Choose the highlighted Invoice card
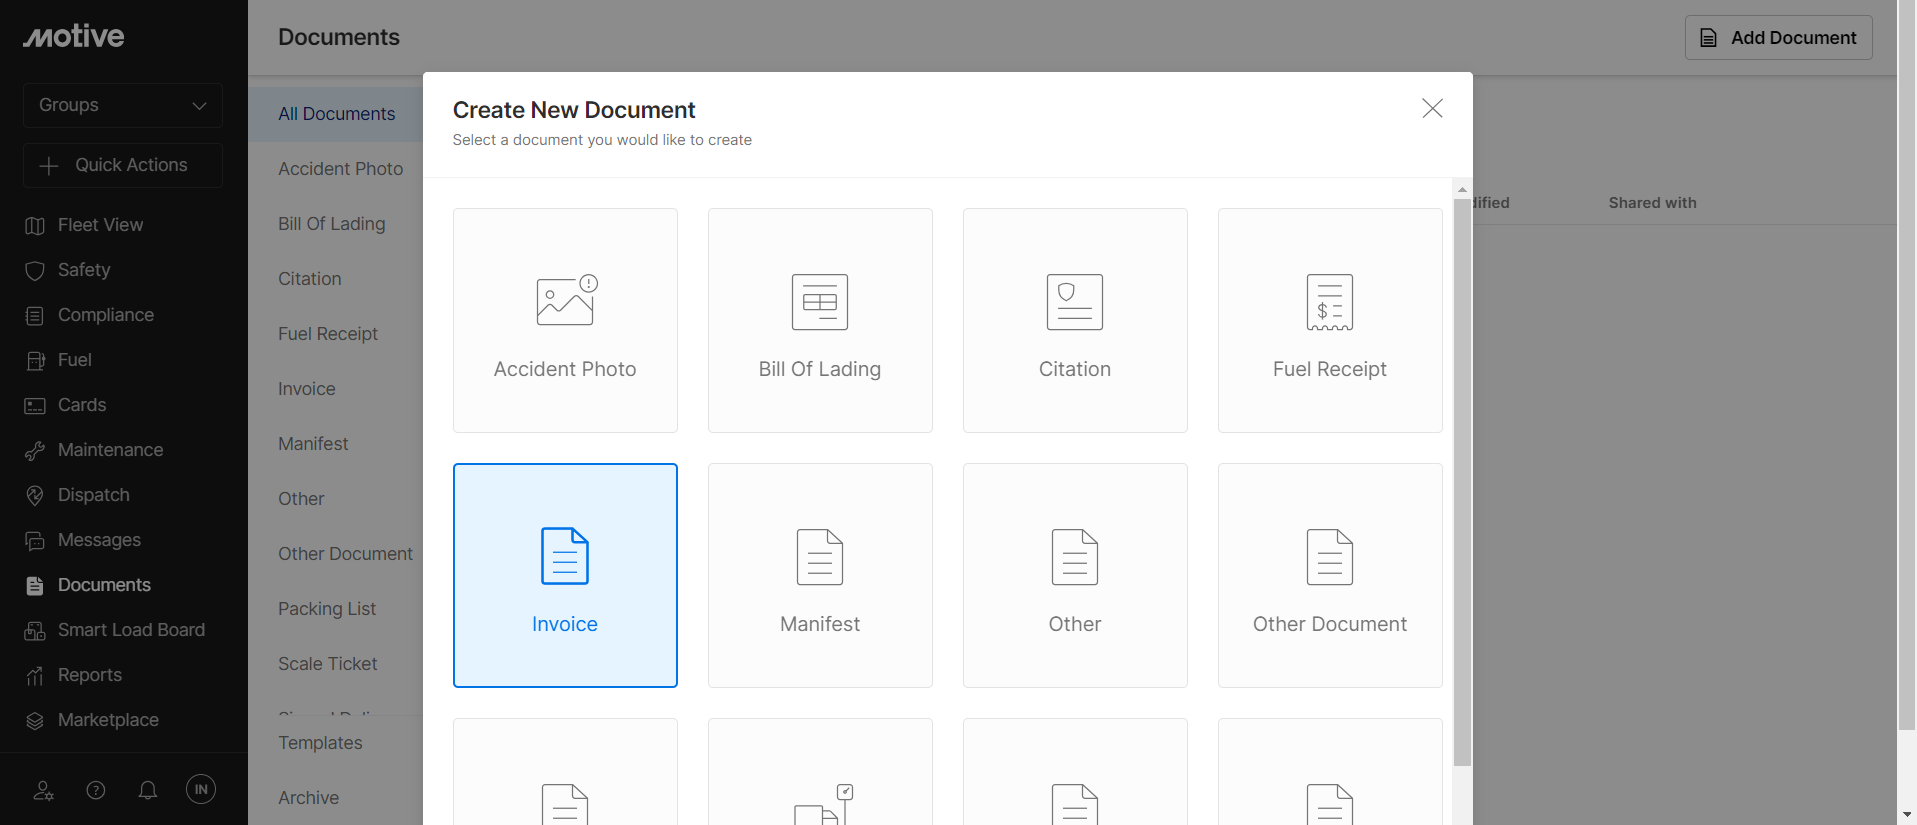Image resolution: width=1917 pixels, height=825 pixels. [565, 575]
